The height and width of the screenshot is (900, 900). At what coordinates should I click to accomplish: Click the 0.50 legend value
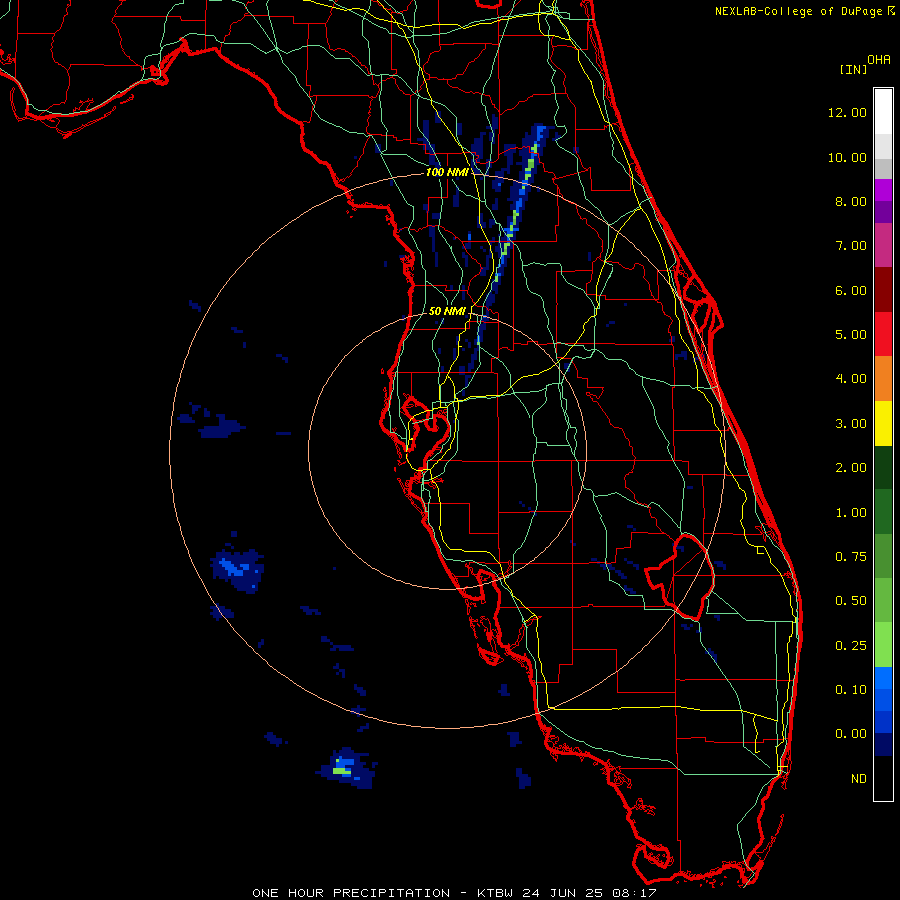(851, 601)
